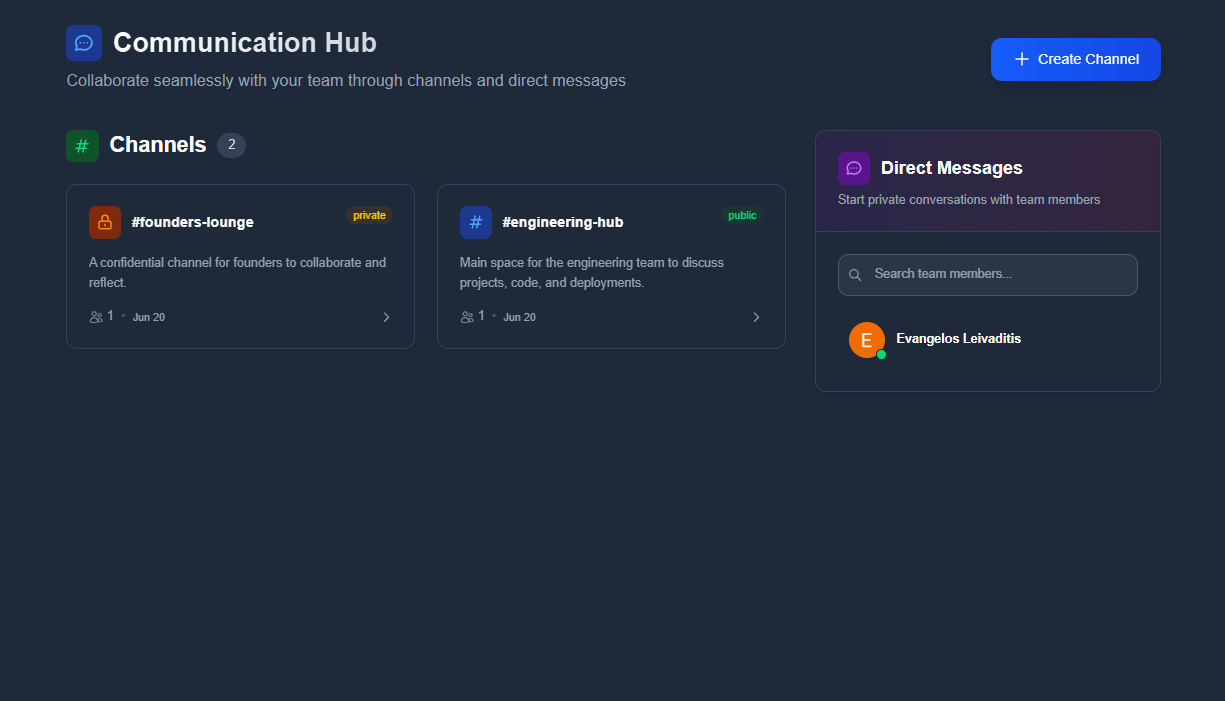
Task: Click the Jun 20 date on #founders-lounge
Action: (x=149, y=317)
